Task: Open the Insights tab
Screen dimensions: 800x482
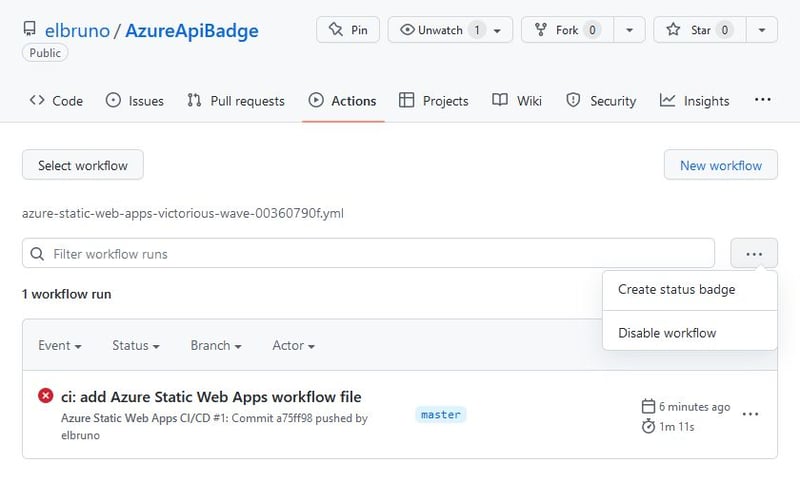Action: click(694, 100)
